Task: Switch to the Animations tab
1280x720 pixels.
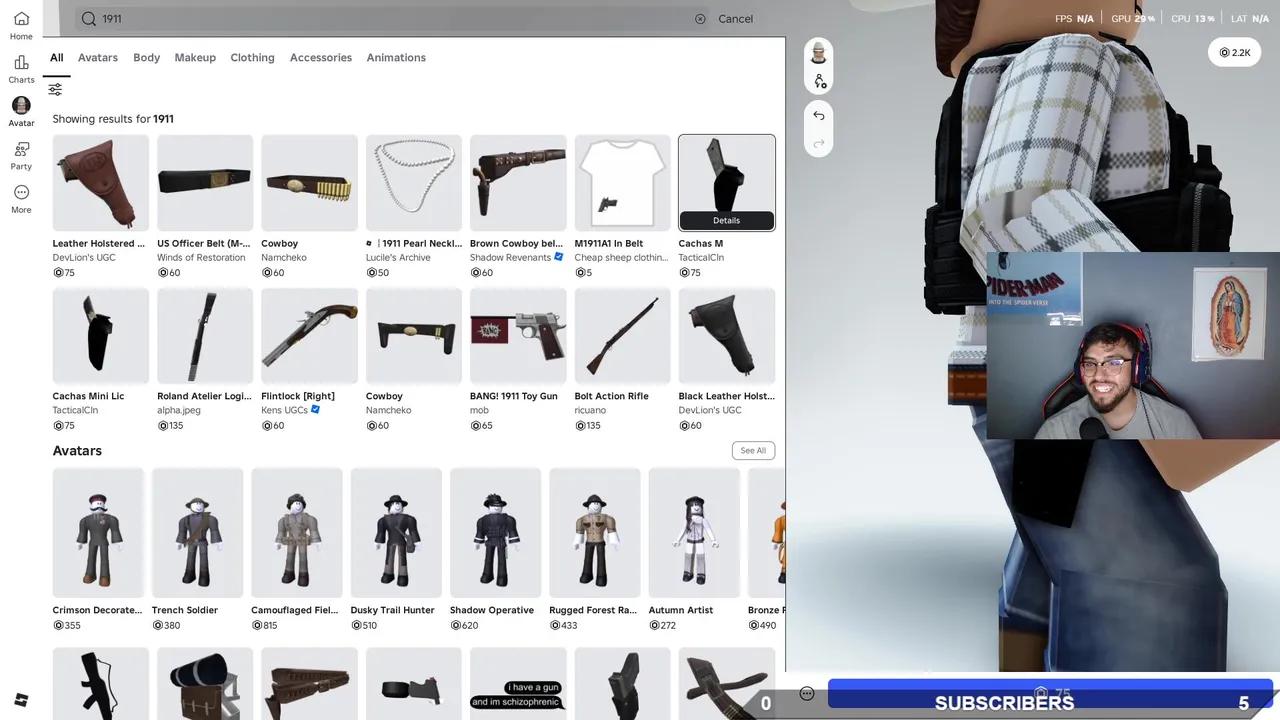Action: pyautogui.click(x=396, y=58)
